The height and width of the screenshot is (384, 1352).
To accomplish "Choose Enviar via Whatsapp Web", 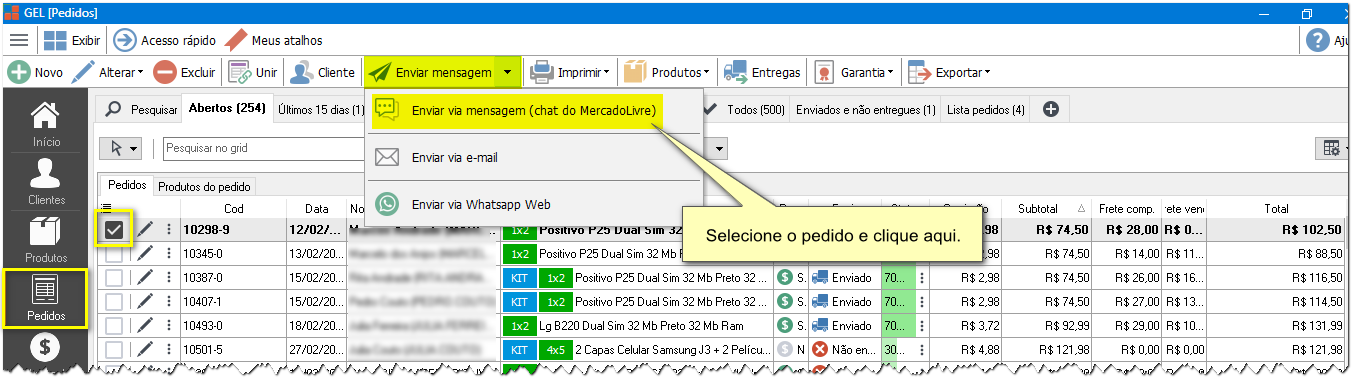I will click(481, 204).
